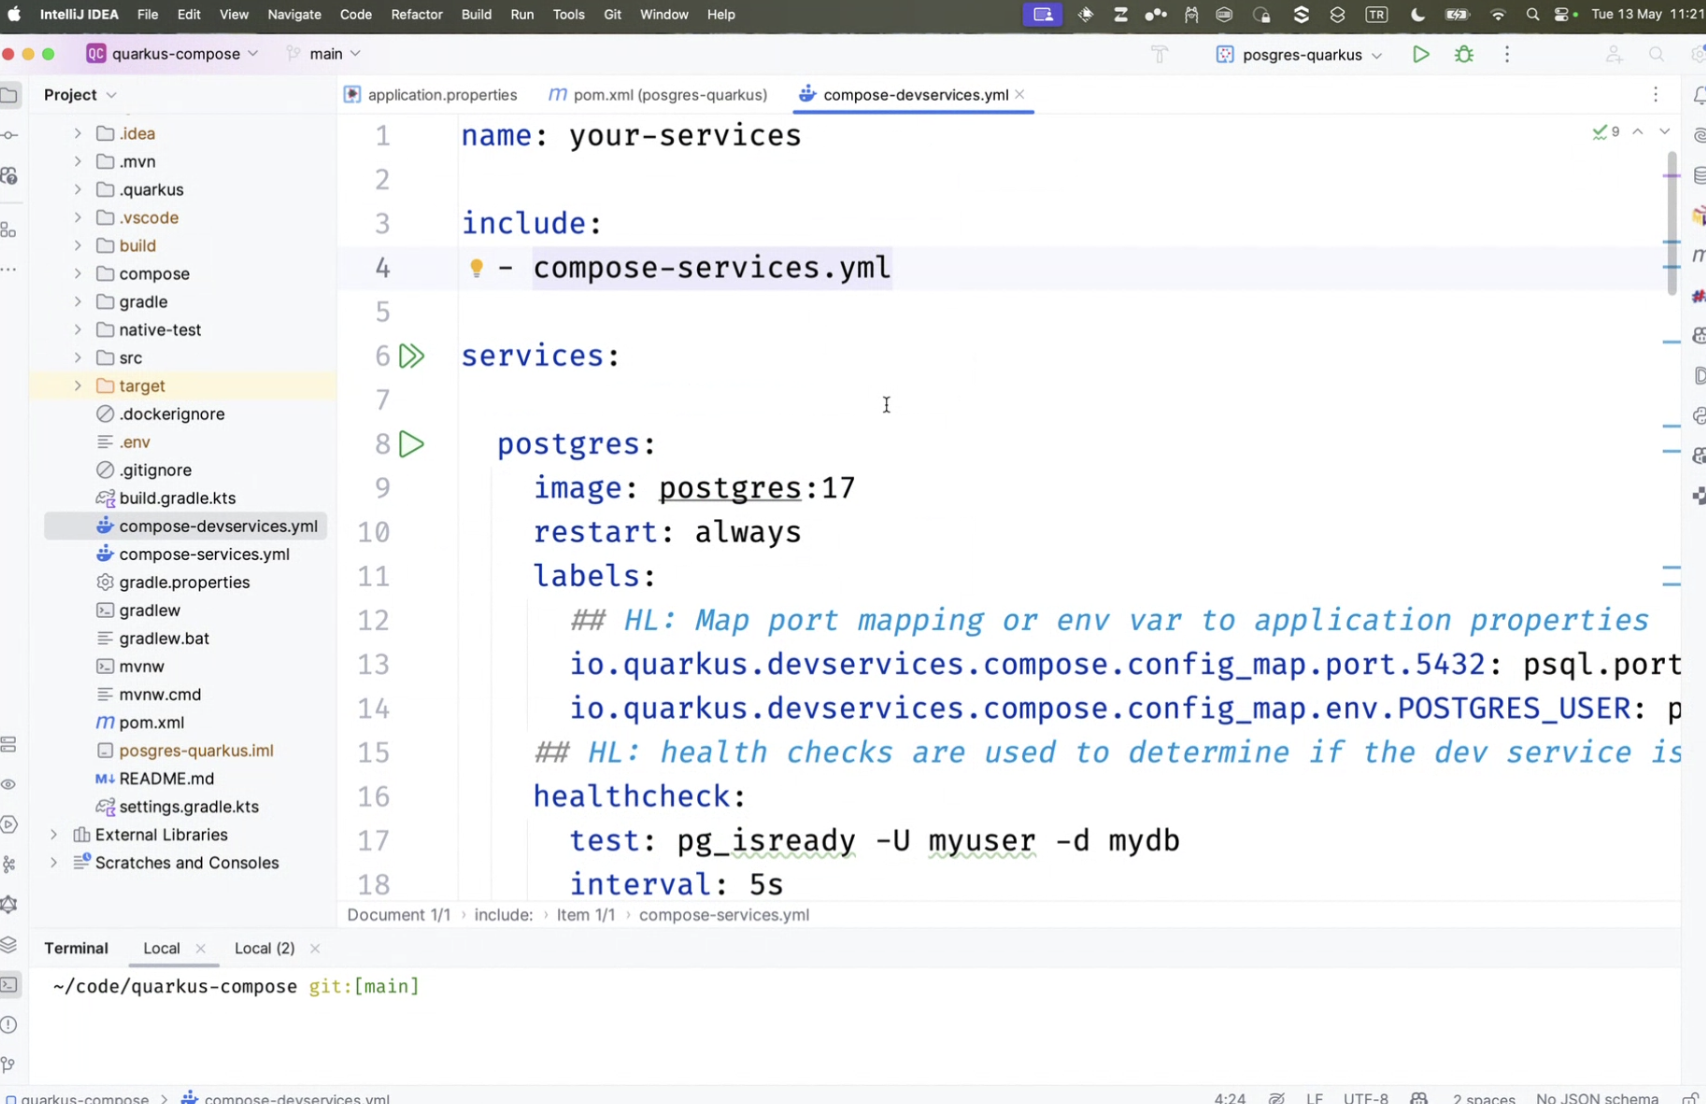
Task: Click the editor vertical scrollbar thumb
Action: pos(1671,222)
